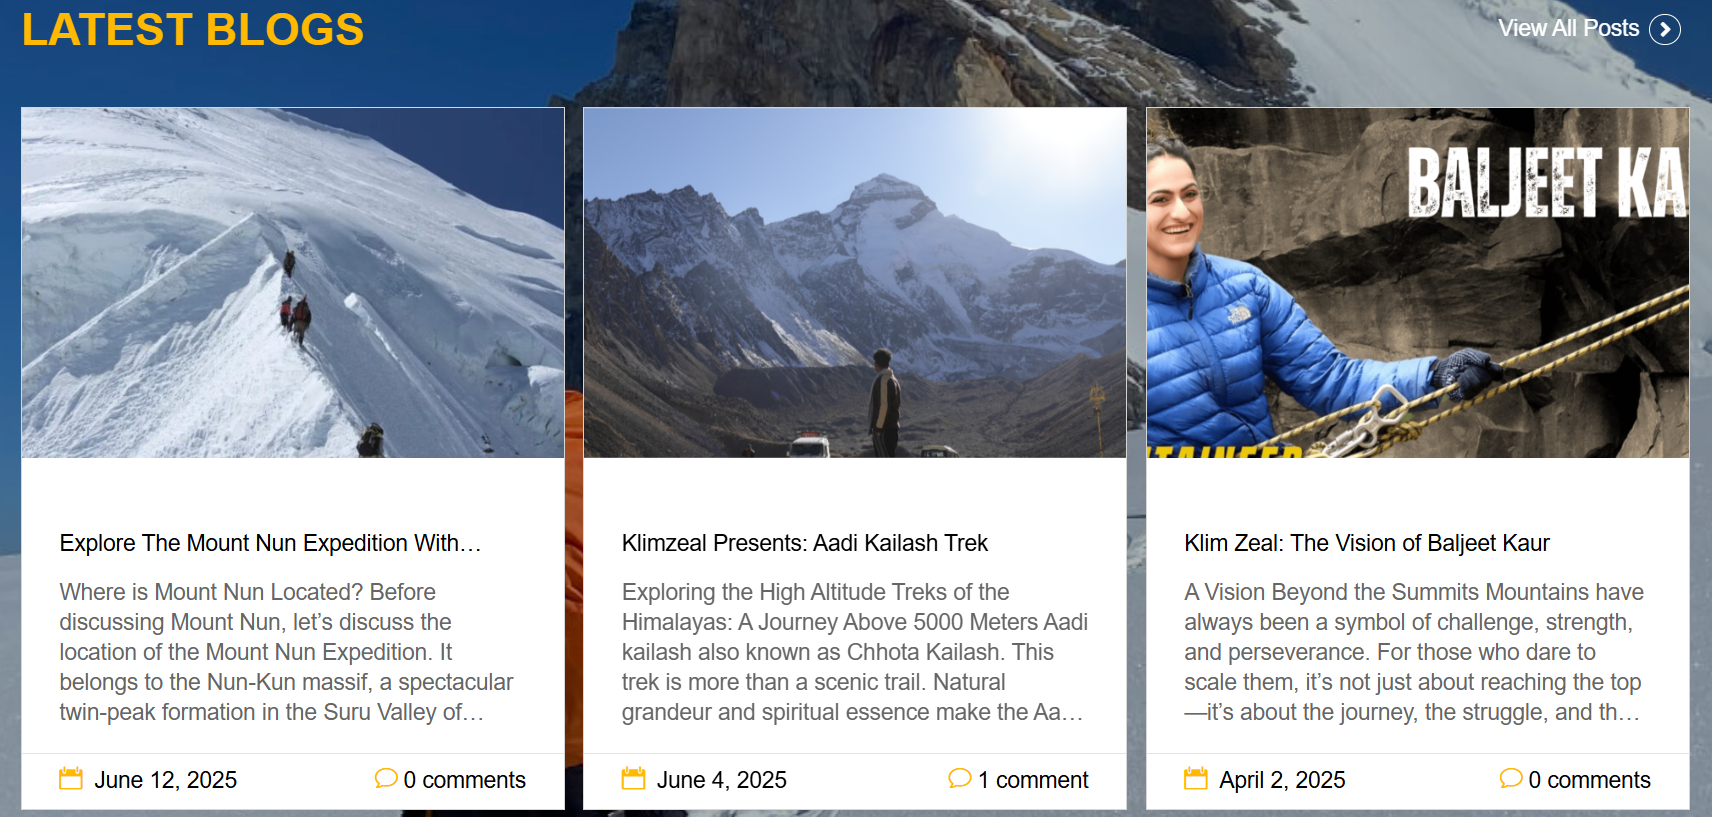Select the snowy ridge climbers thumbnail

[293, 283]
